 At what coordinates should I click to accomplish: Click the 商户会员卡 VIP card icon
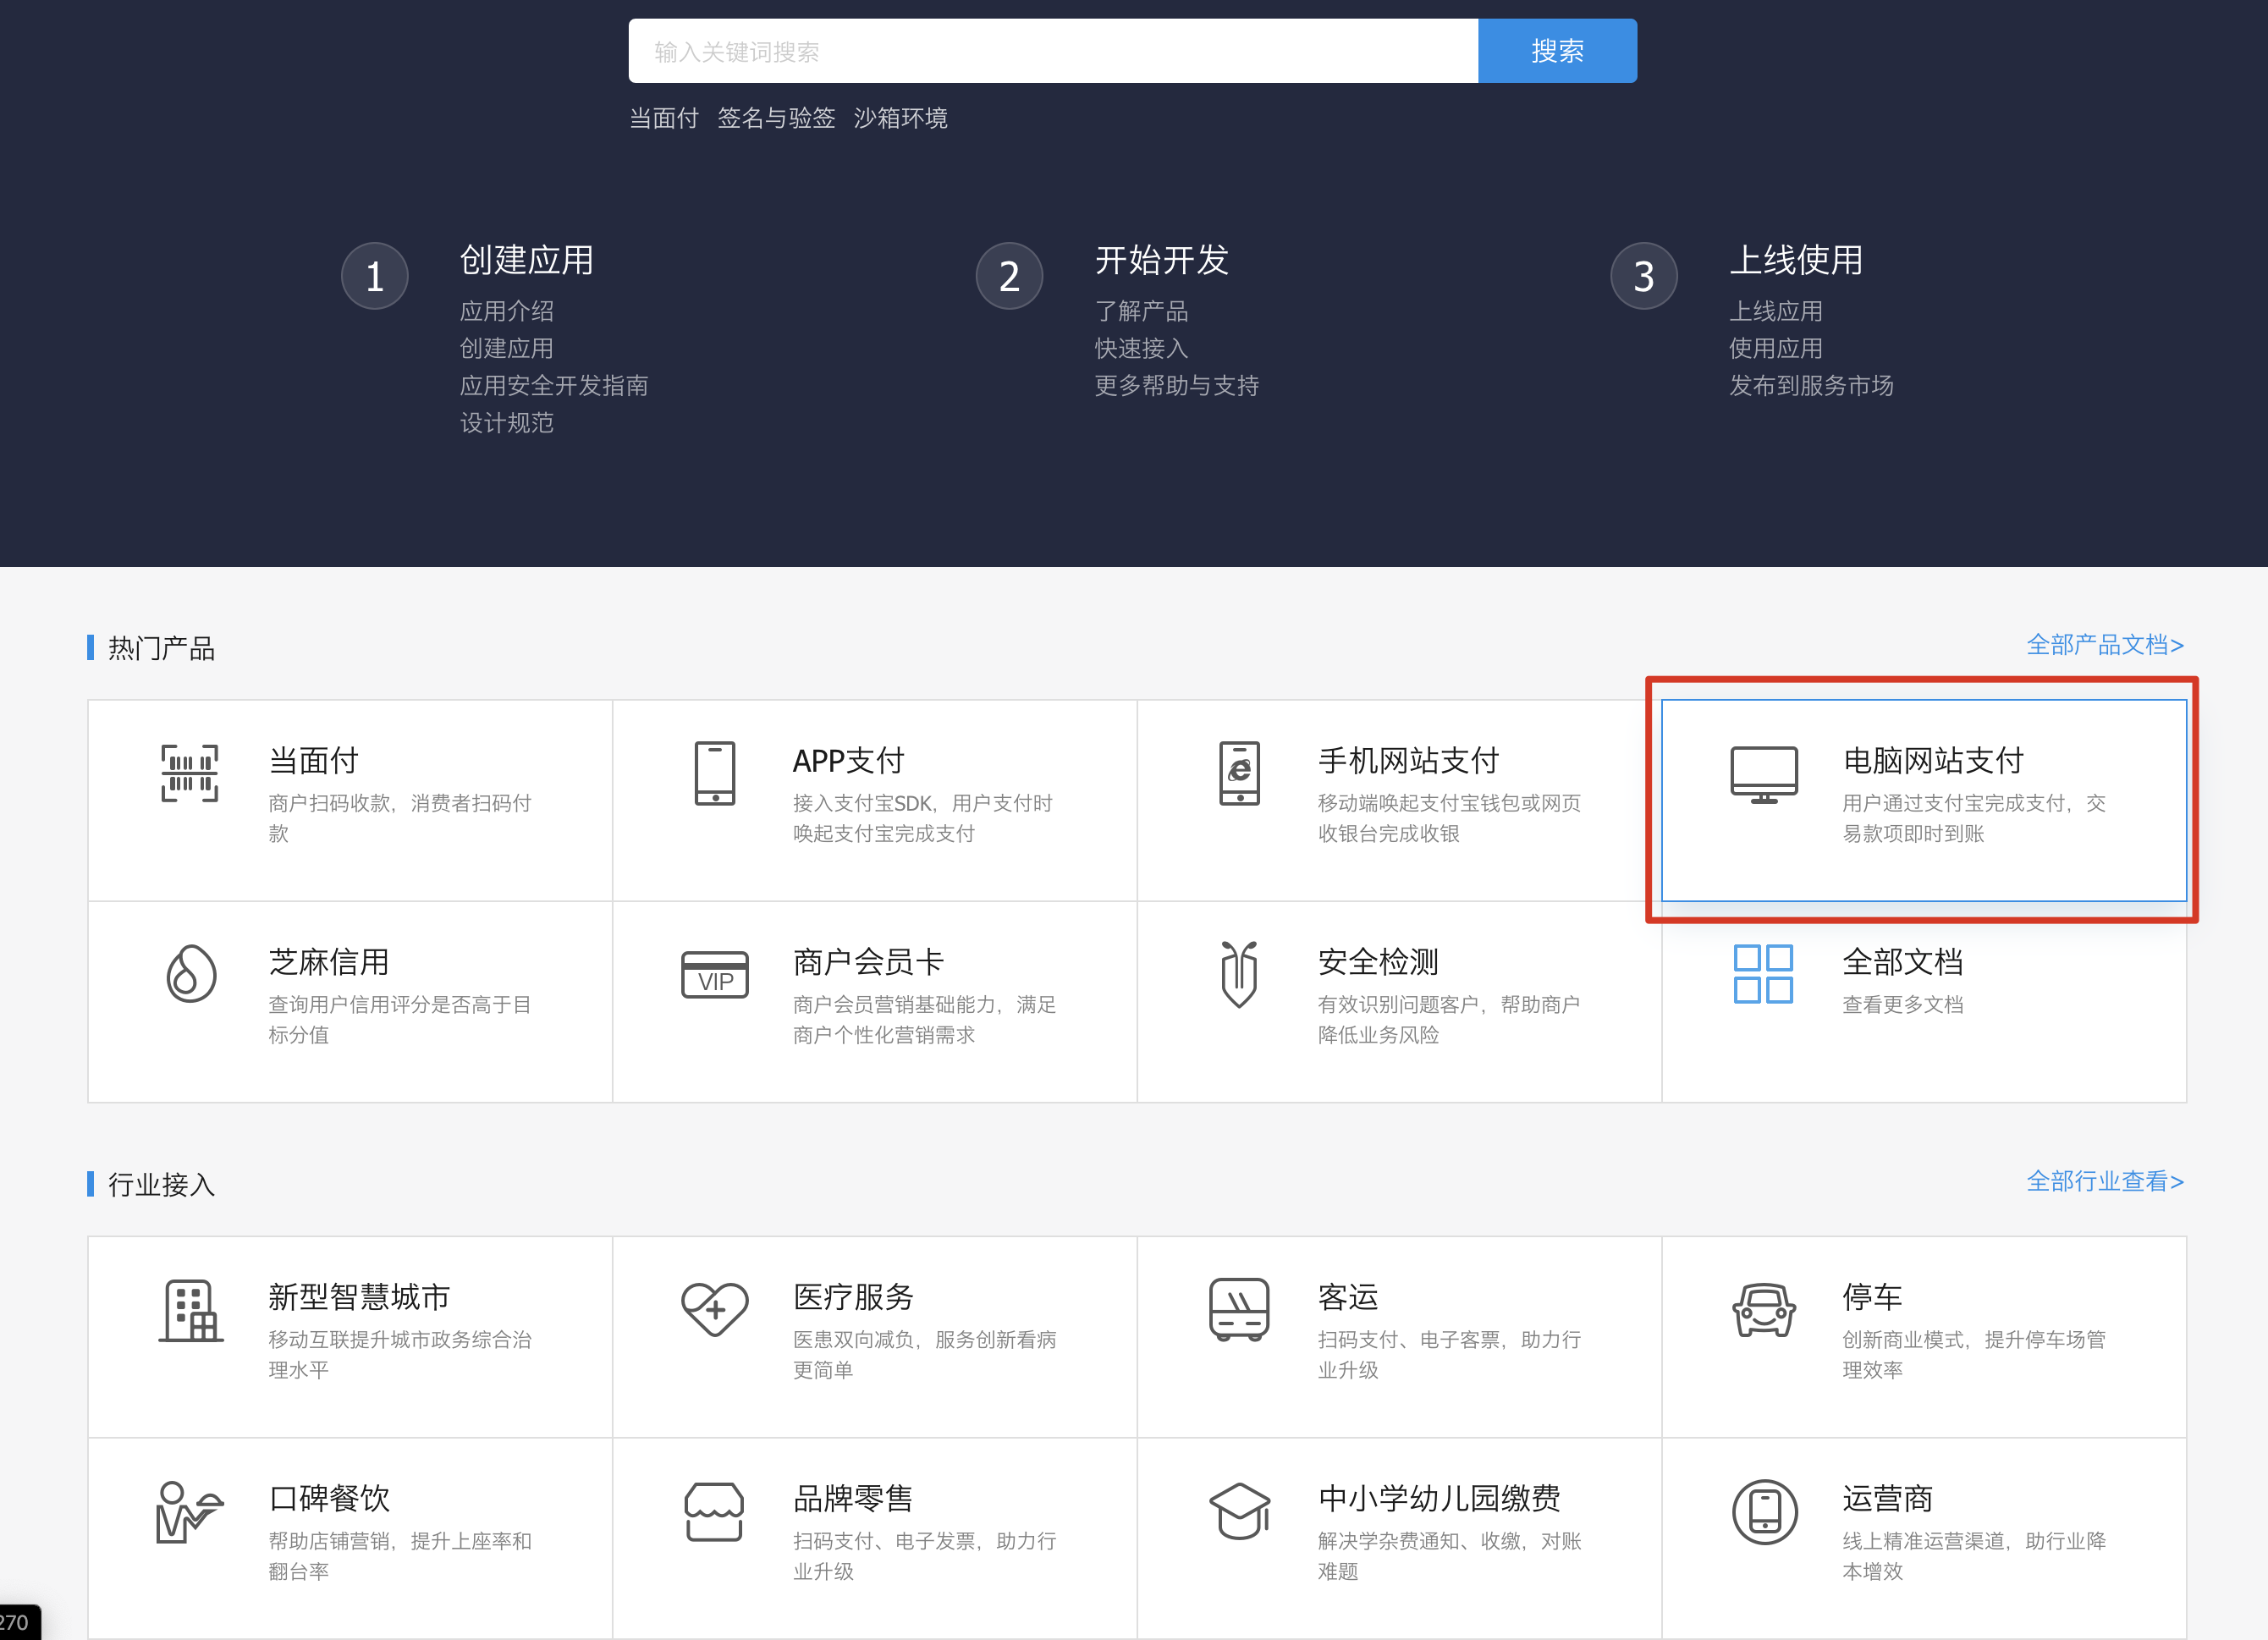pos(714,974)
